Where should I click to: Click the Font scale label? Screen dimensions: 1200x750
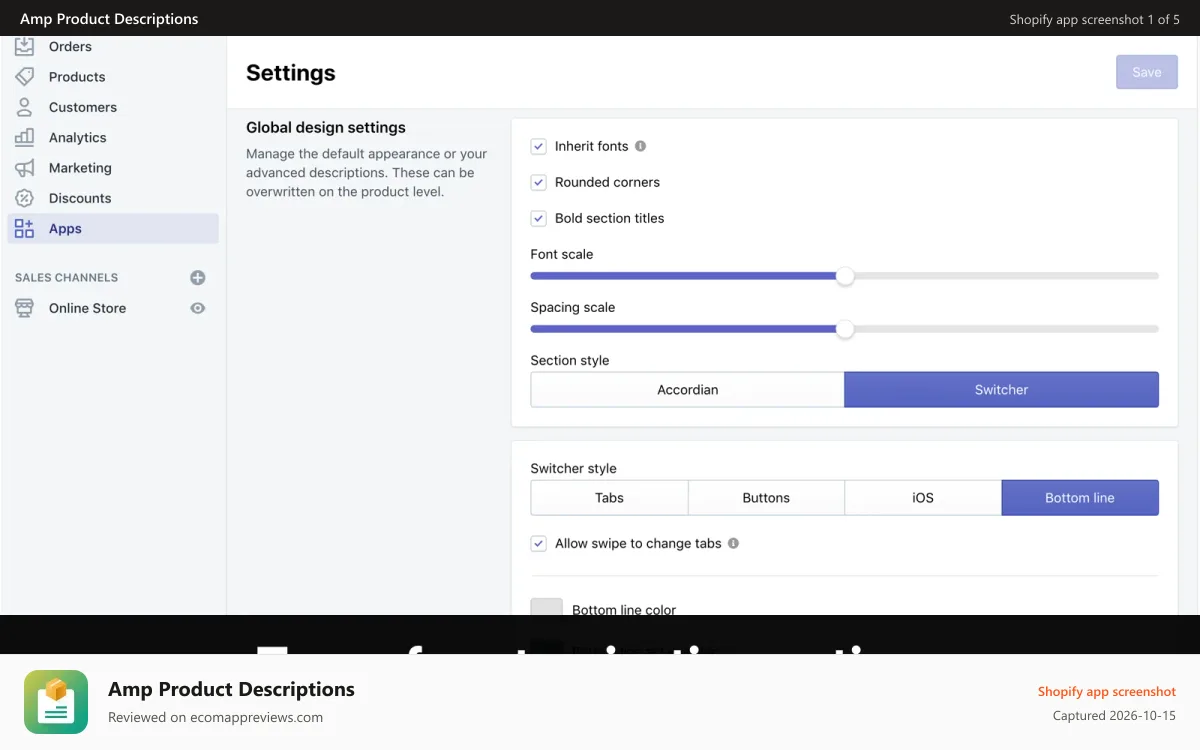[x=562, y=254]
